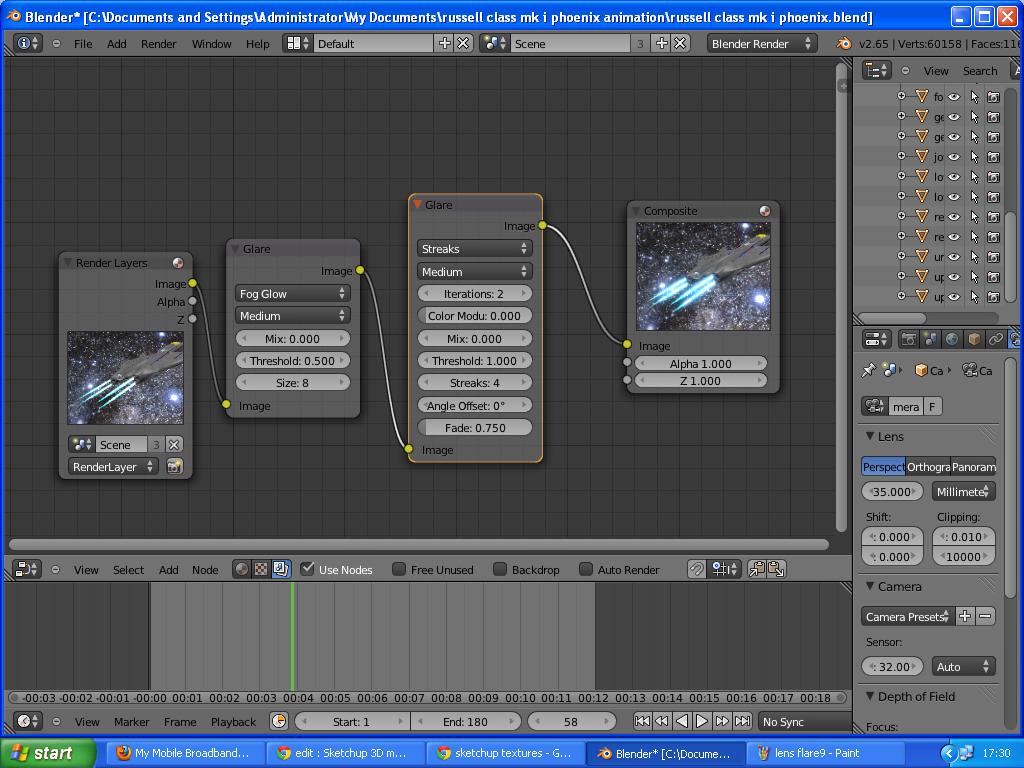This screenshot has height=768, width=1024.
Task: Open the Streaks glare type dropdown
Action: (474, 249)
